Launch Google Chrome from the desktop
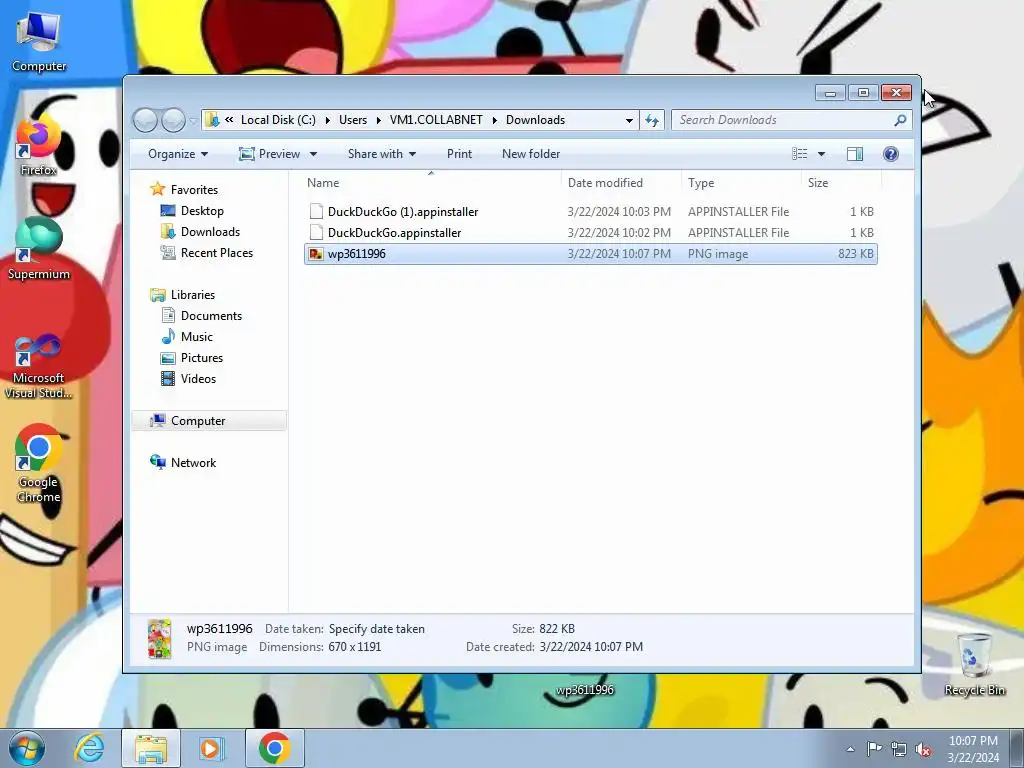The width and height of the screenshot is (1024, 768). tap(39, 464)
